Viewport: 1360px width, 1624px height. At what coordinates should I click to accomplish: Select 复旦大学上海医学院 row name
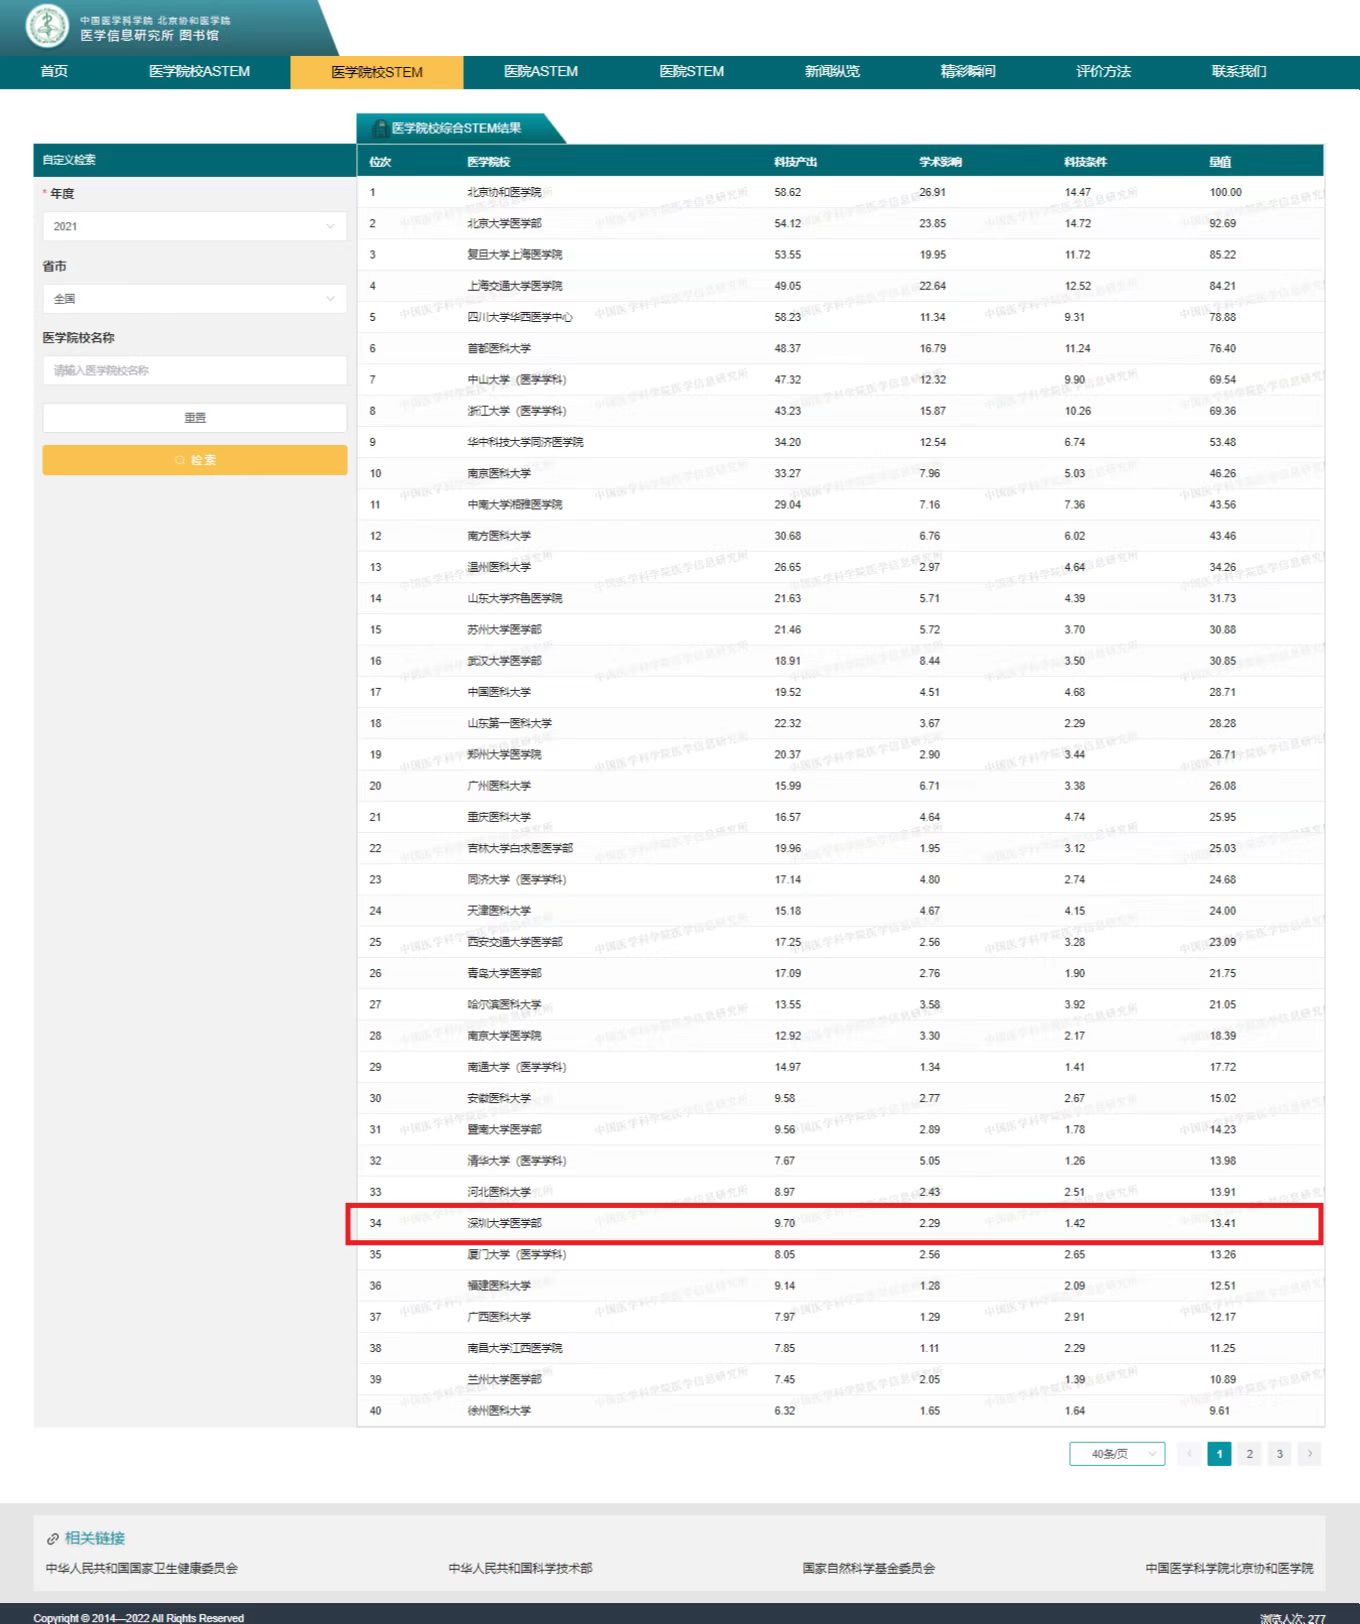(x=515, y=255)
